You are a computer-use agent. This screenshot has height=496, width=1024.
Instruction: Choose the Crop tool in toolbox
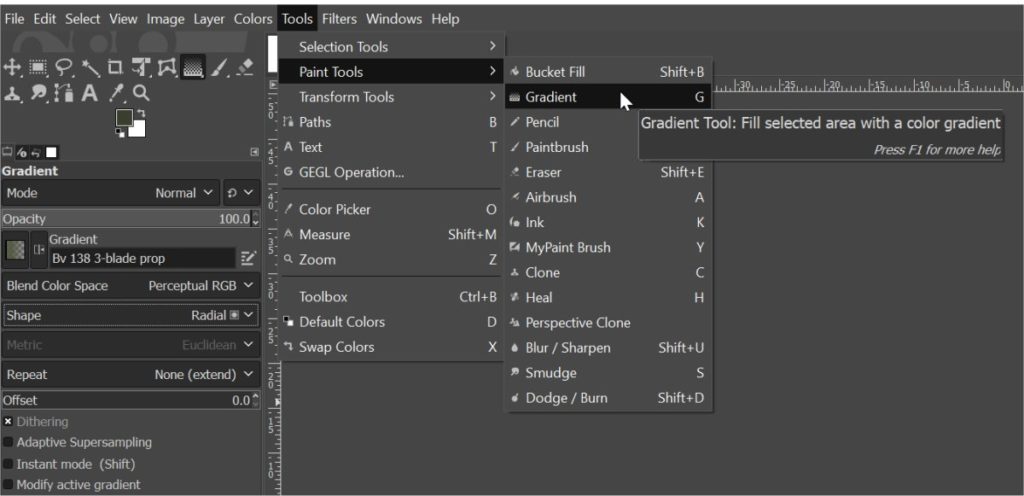tap(117, 68)
